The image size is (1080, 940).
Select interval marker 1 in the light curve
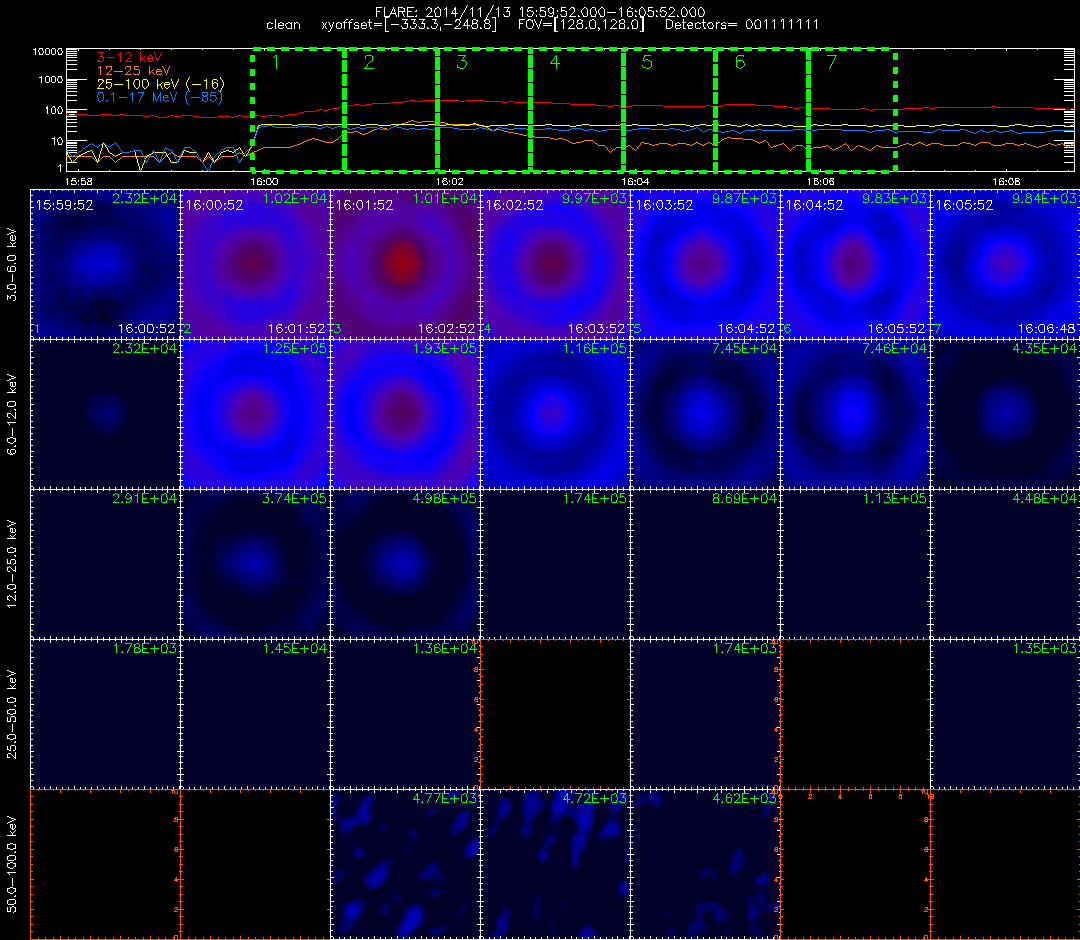point(276,62)
